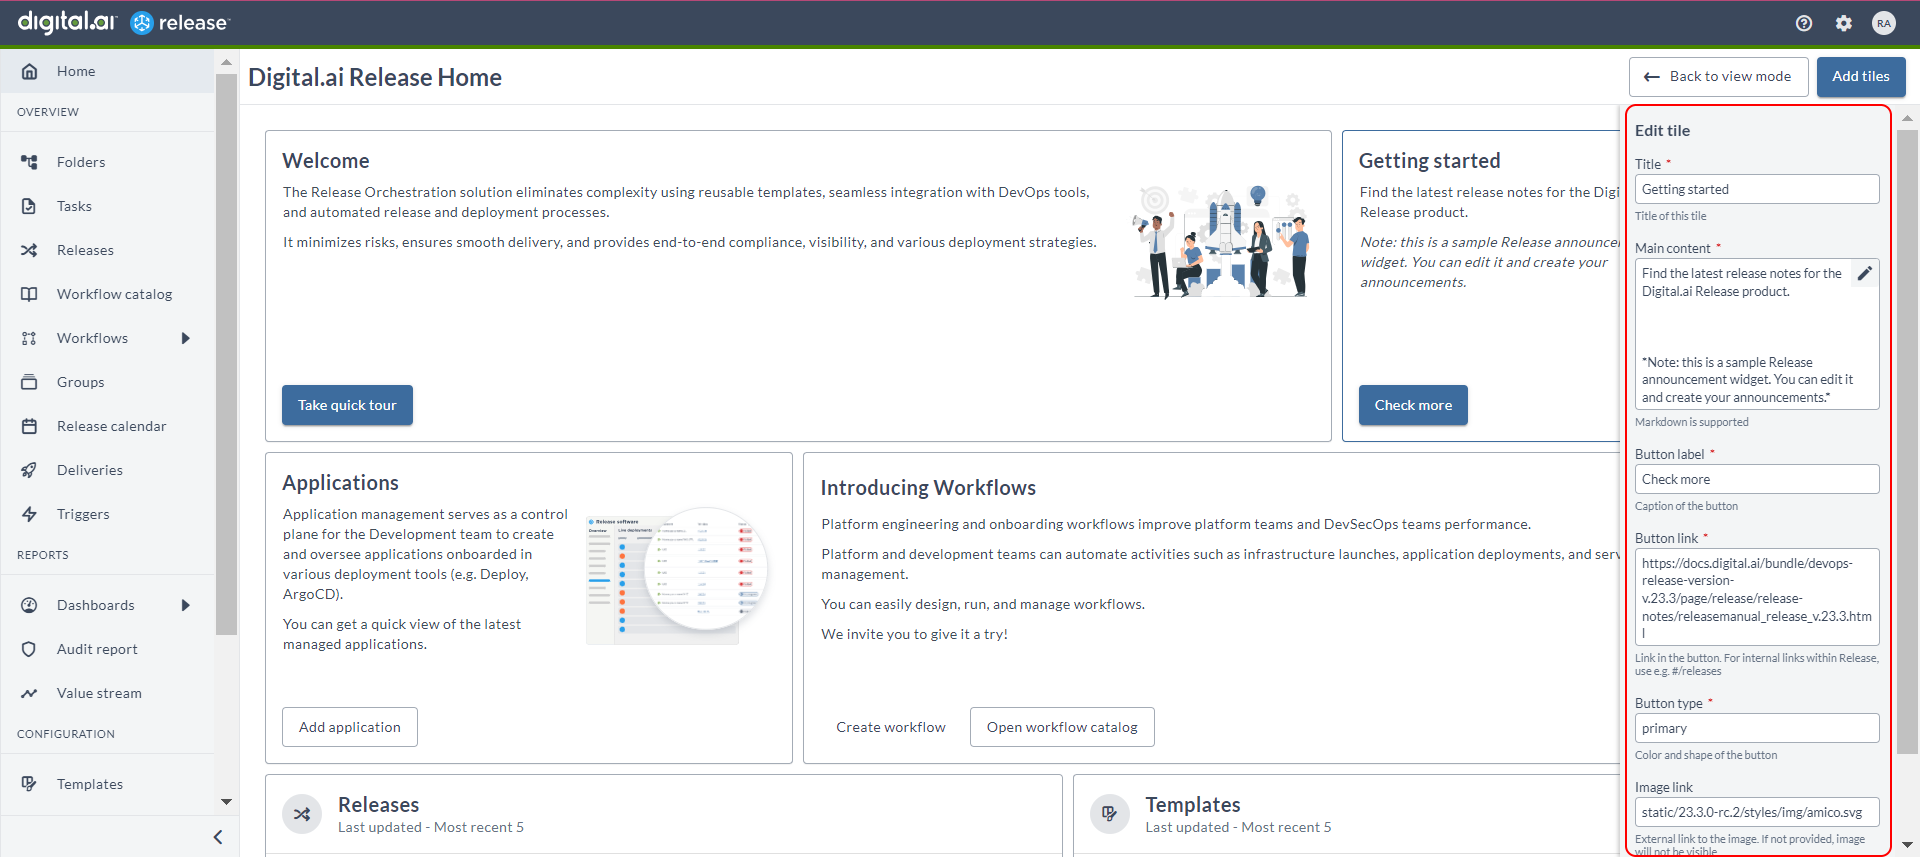Click the Dashboards gauge icon
1920x857 pixels.
(30, 605)
